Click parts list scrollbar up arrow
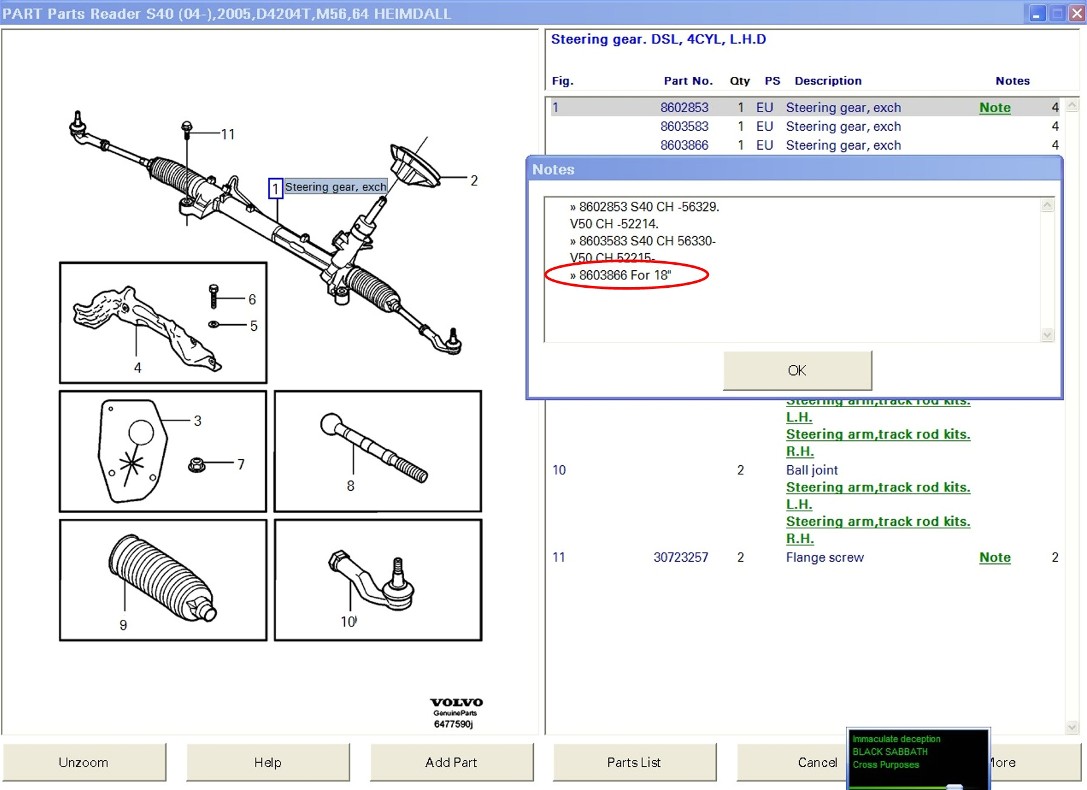Screen dimensions: 1087x790 point(1072,105)
